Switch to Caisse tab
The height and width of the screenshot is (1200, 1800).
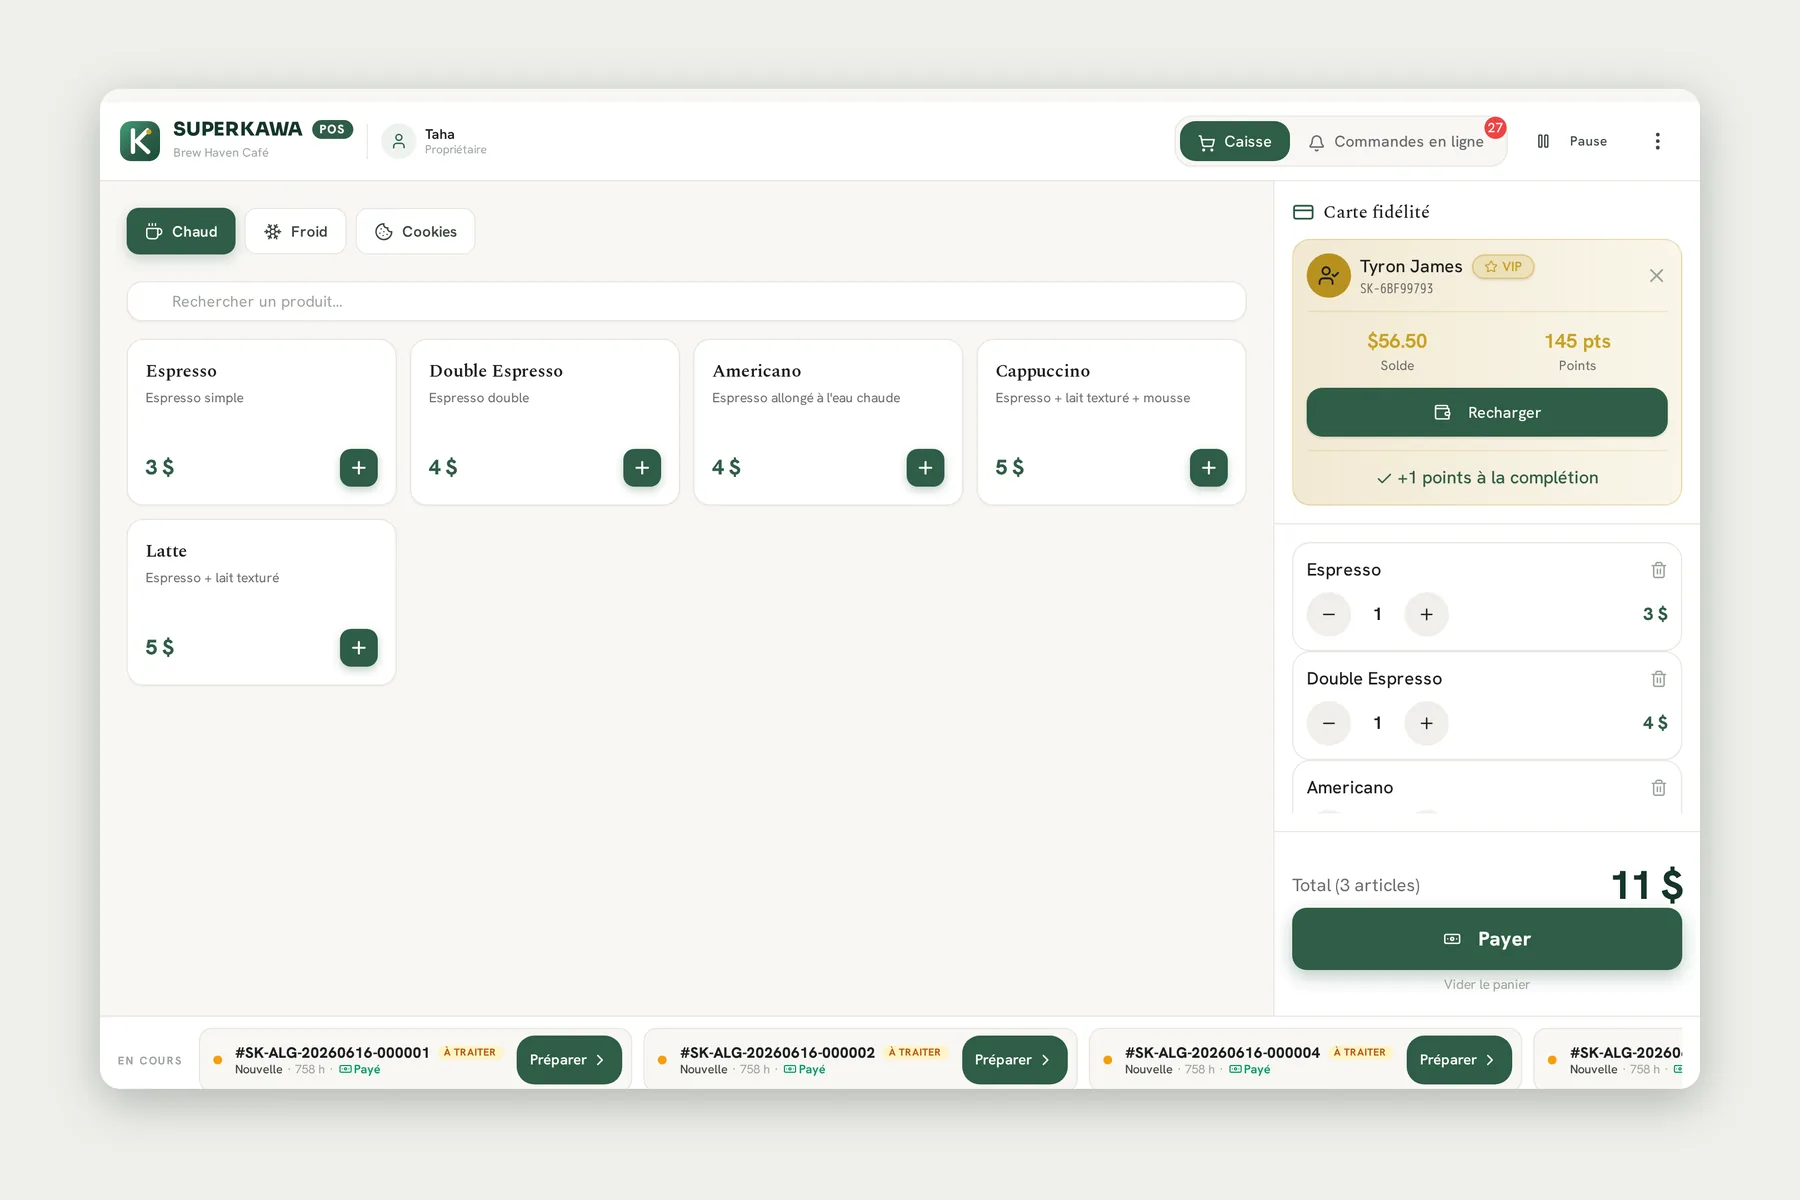pyautogui.click(x=1235, y=142)
